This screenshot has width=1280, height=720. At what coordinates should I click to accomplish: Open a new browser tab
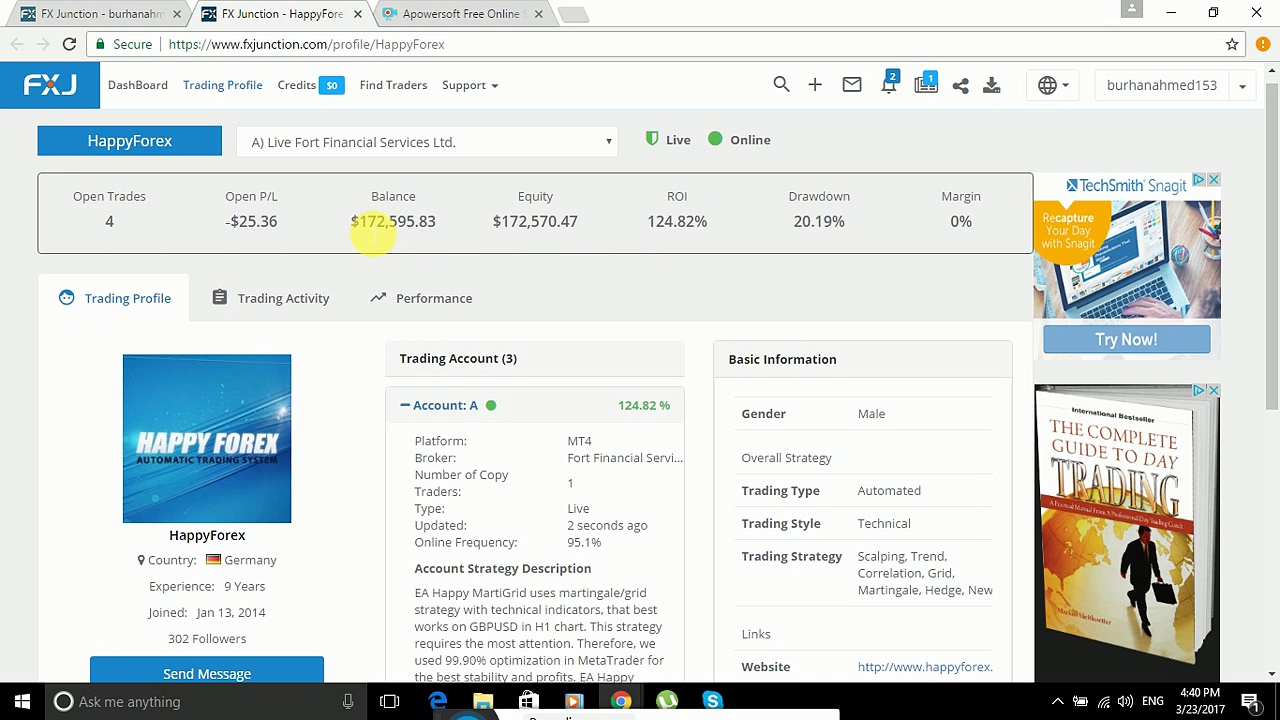[x=573, y=14]
